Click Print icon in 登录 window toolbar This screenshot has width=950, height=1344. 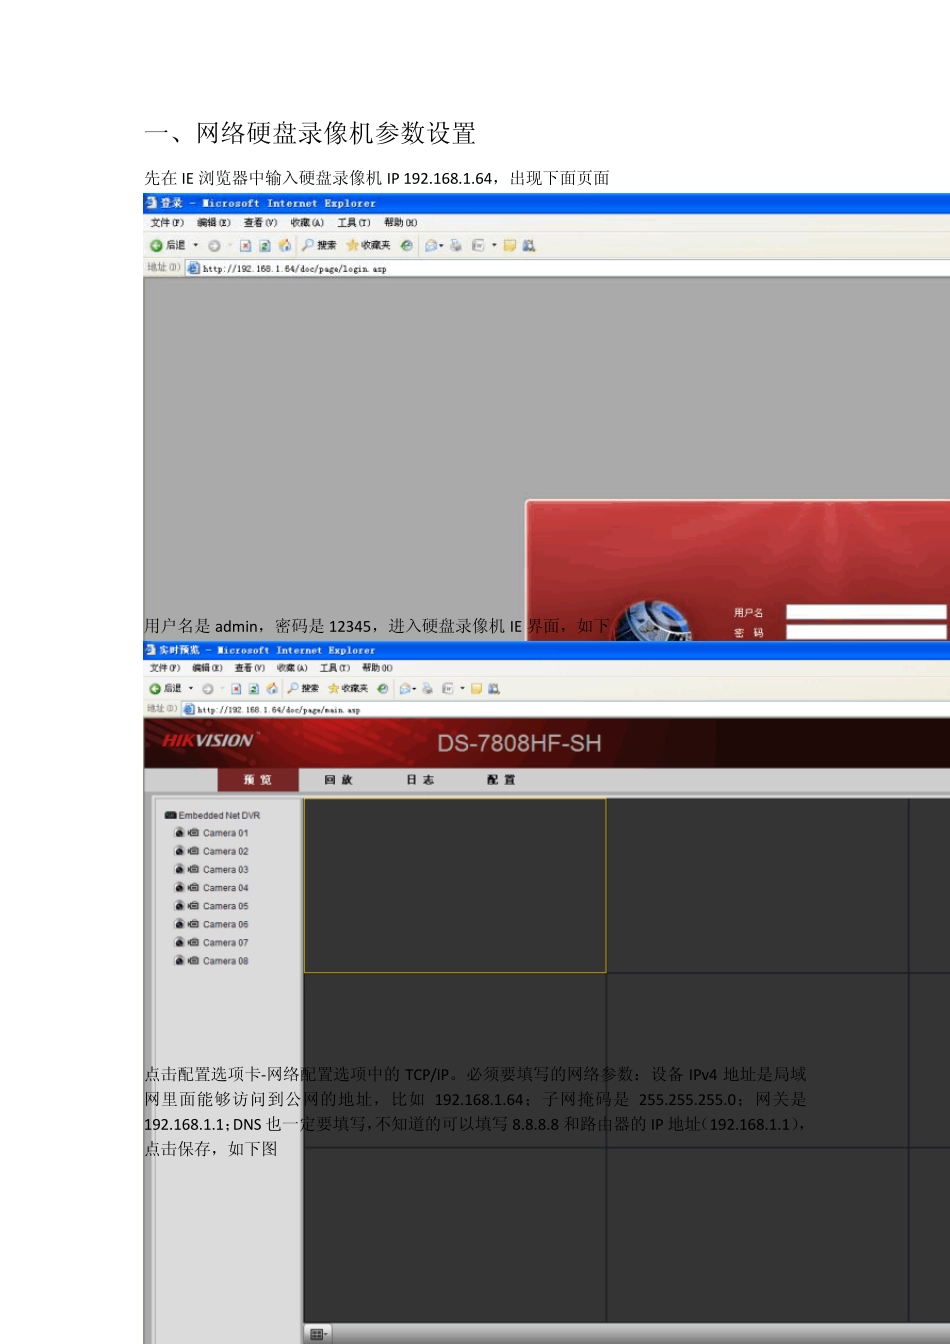[x=456, y=245]
